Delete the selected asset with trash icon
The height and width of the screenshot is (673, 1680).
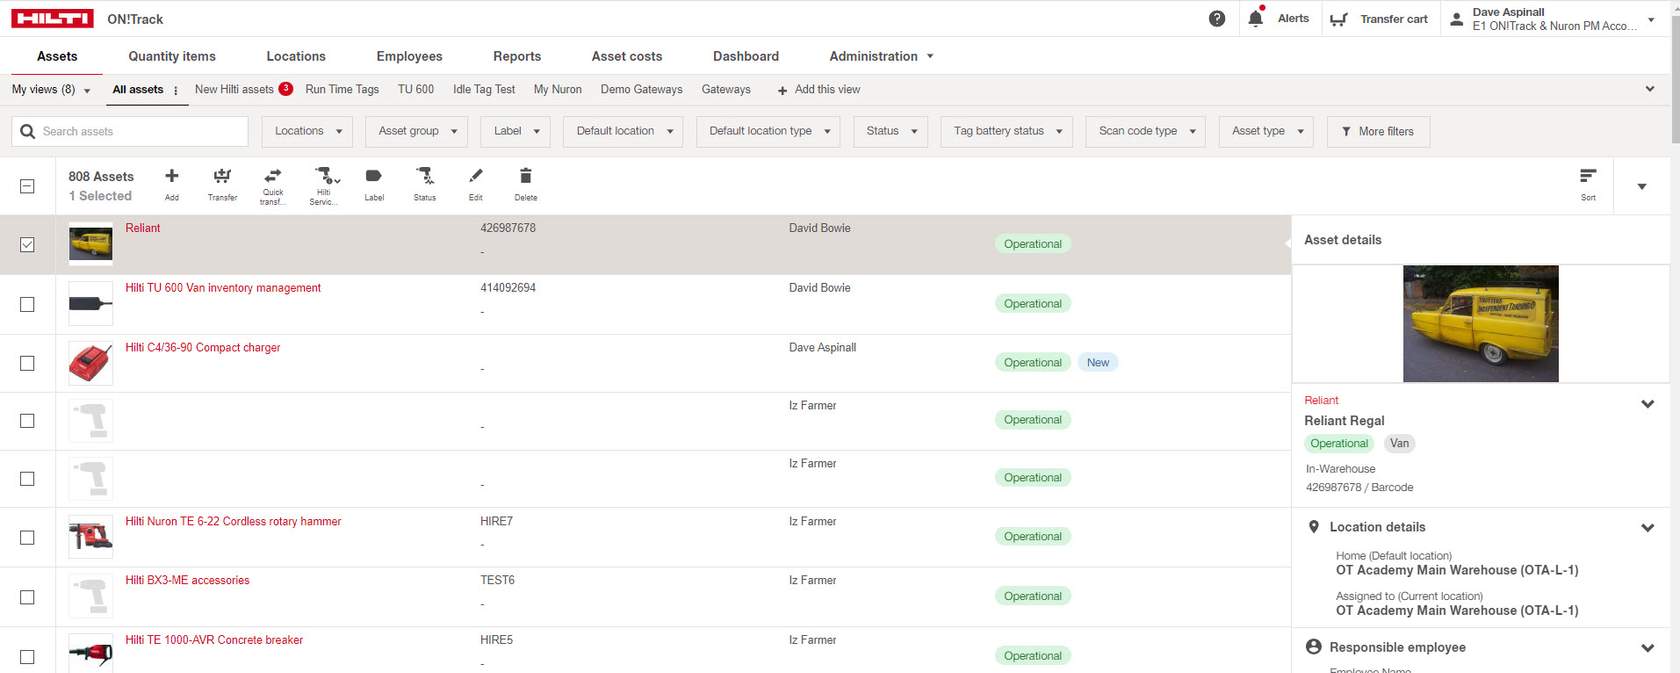[x=526, y=184]
